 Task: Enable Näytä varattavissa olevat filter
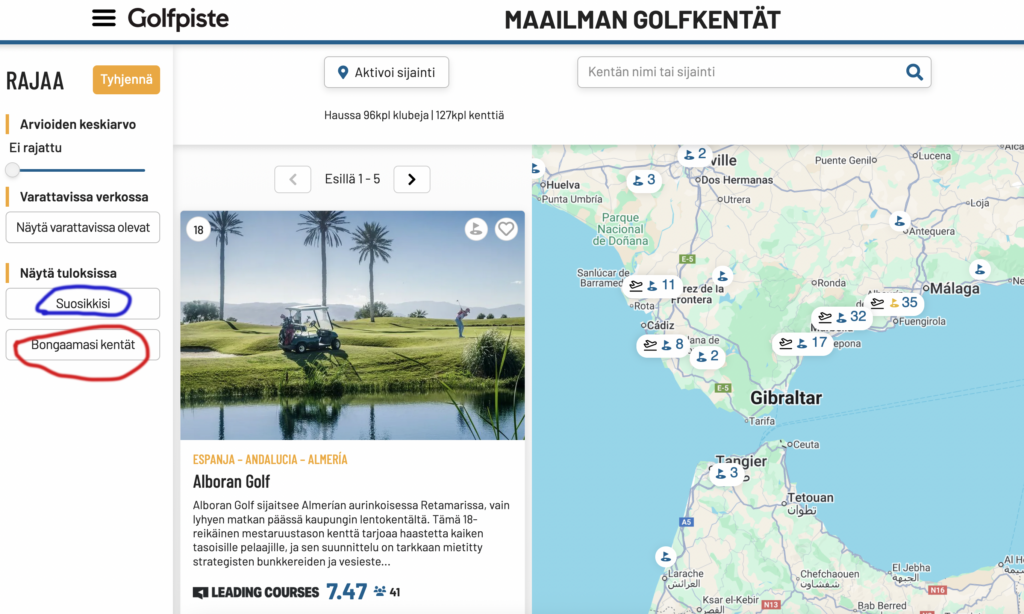(x=82, y=227)
